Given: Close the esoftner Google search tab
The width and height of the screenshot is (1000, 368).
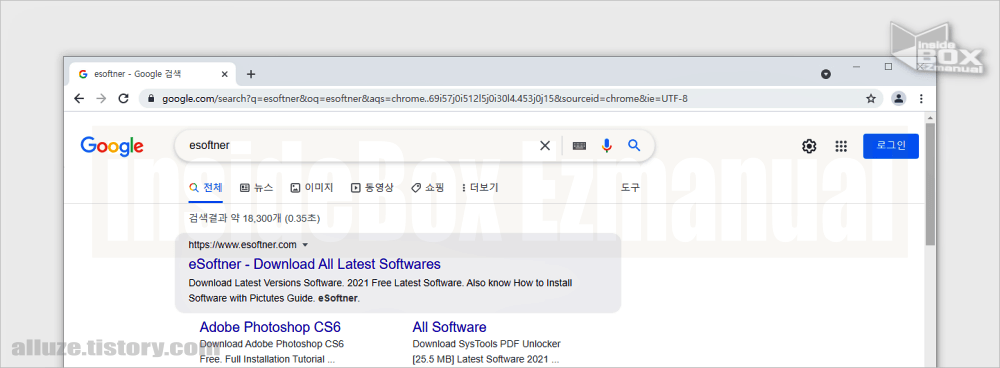Looking at the screenshot, I should click(224, 74).
